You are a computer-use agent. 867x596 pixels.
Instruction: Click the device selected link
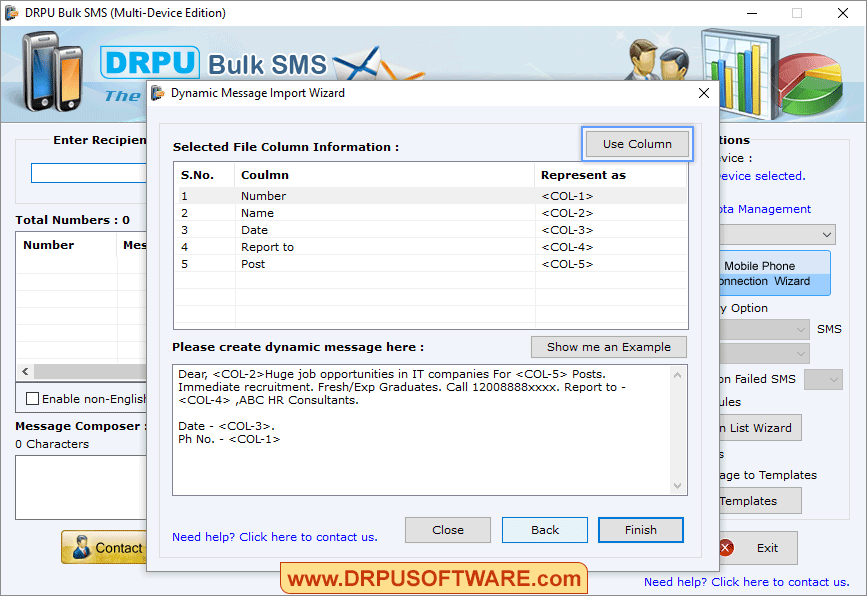tap(762, 176)
